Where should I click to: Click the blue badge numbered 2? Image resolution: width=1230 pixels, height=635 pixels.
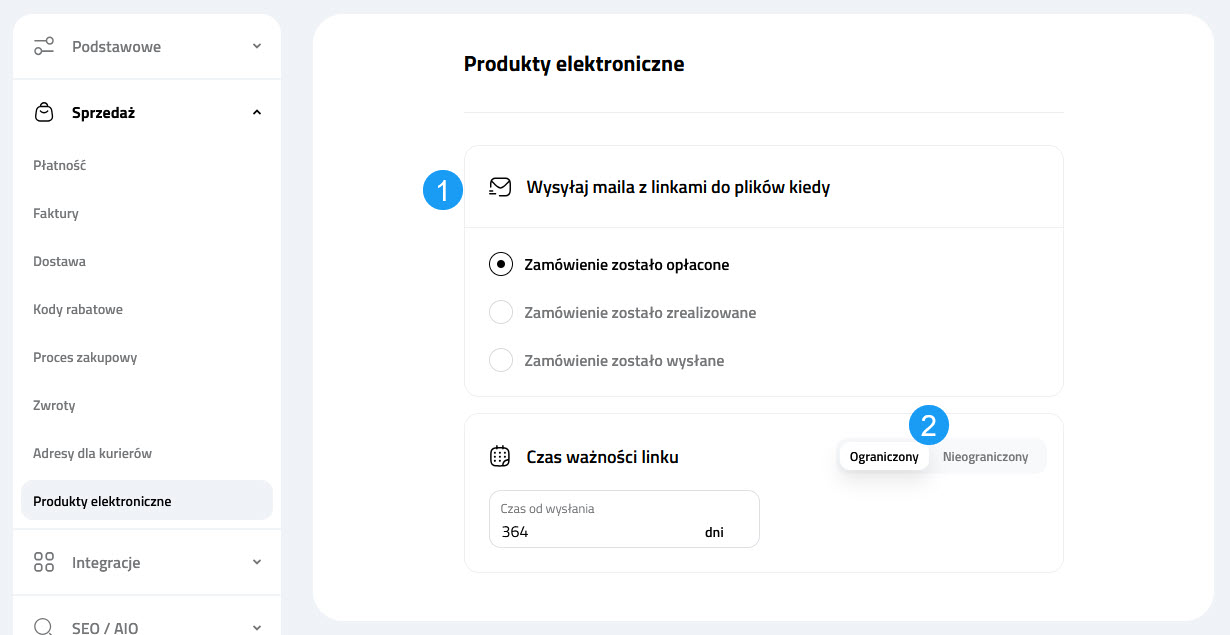tap(928, 425)
